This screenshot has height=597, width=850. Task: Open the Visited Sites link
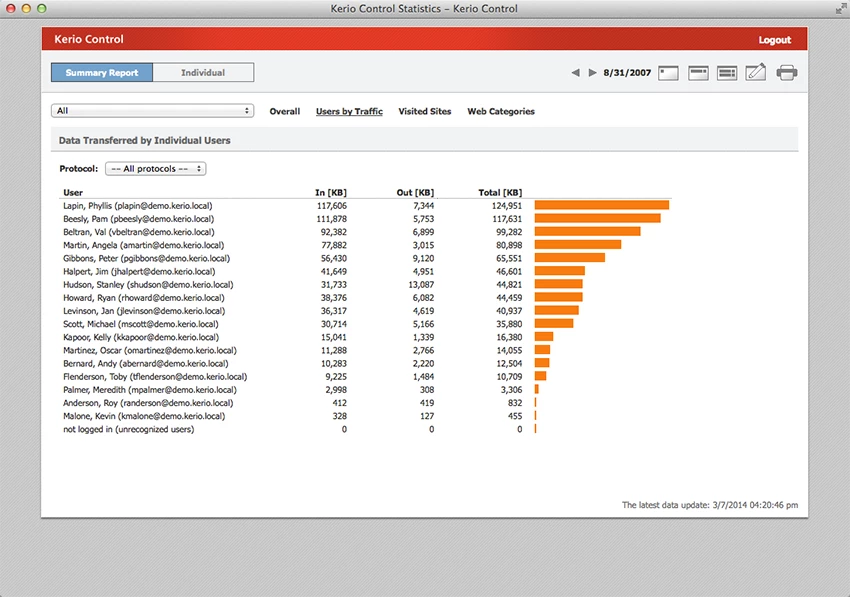click(x=424, y=112)
